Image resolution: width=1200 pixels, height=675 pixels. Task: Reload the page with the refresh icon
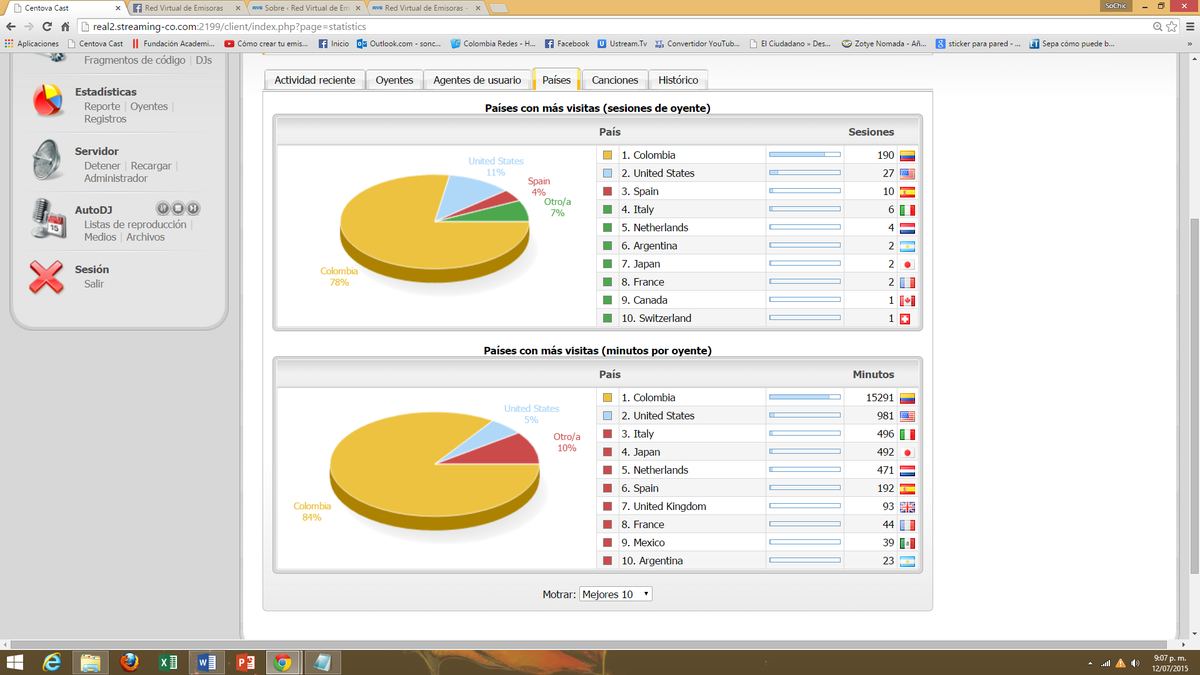(47, 27)
